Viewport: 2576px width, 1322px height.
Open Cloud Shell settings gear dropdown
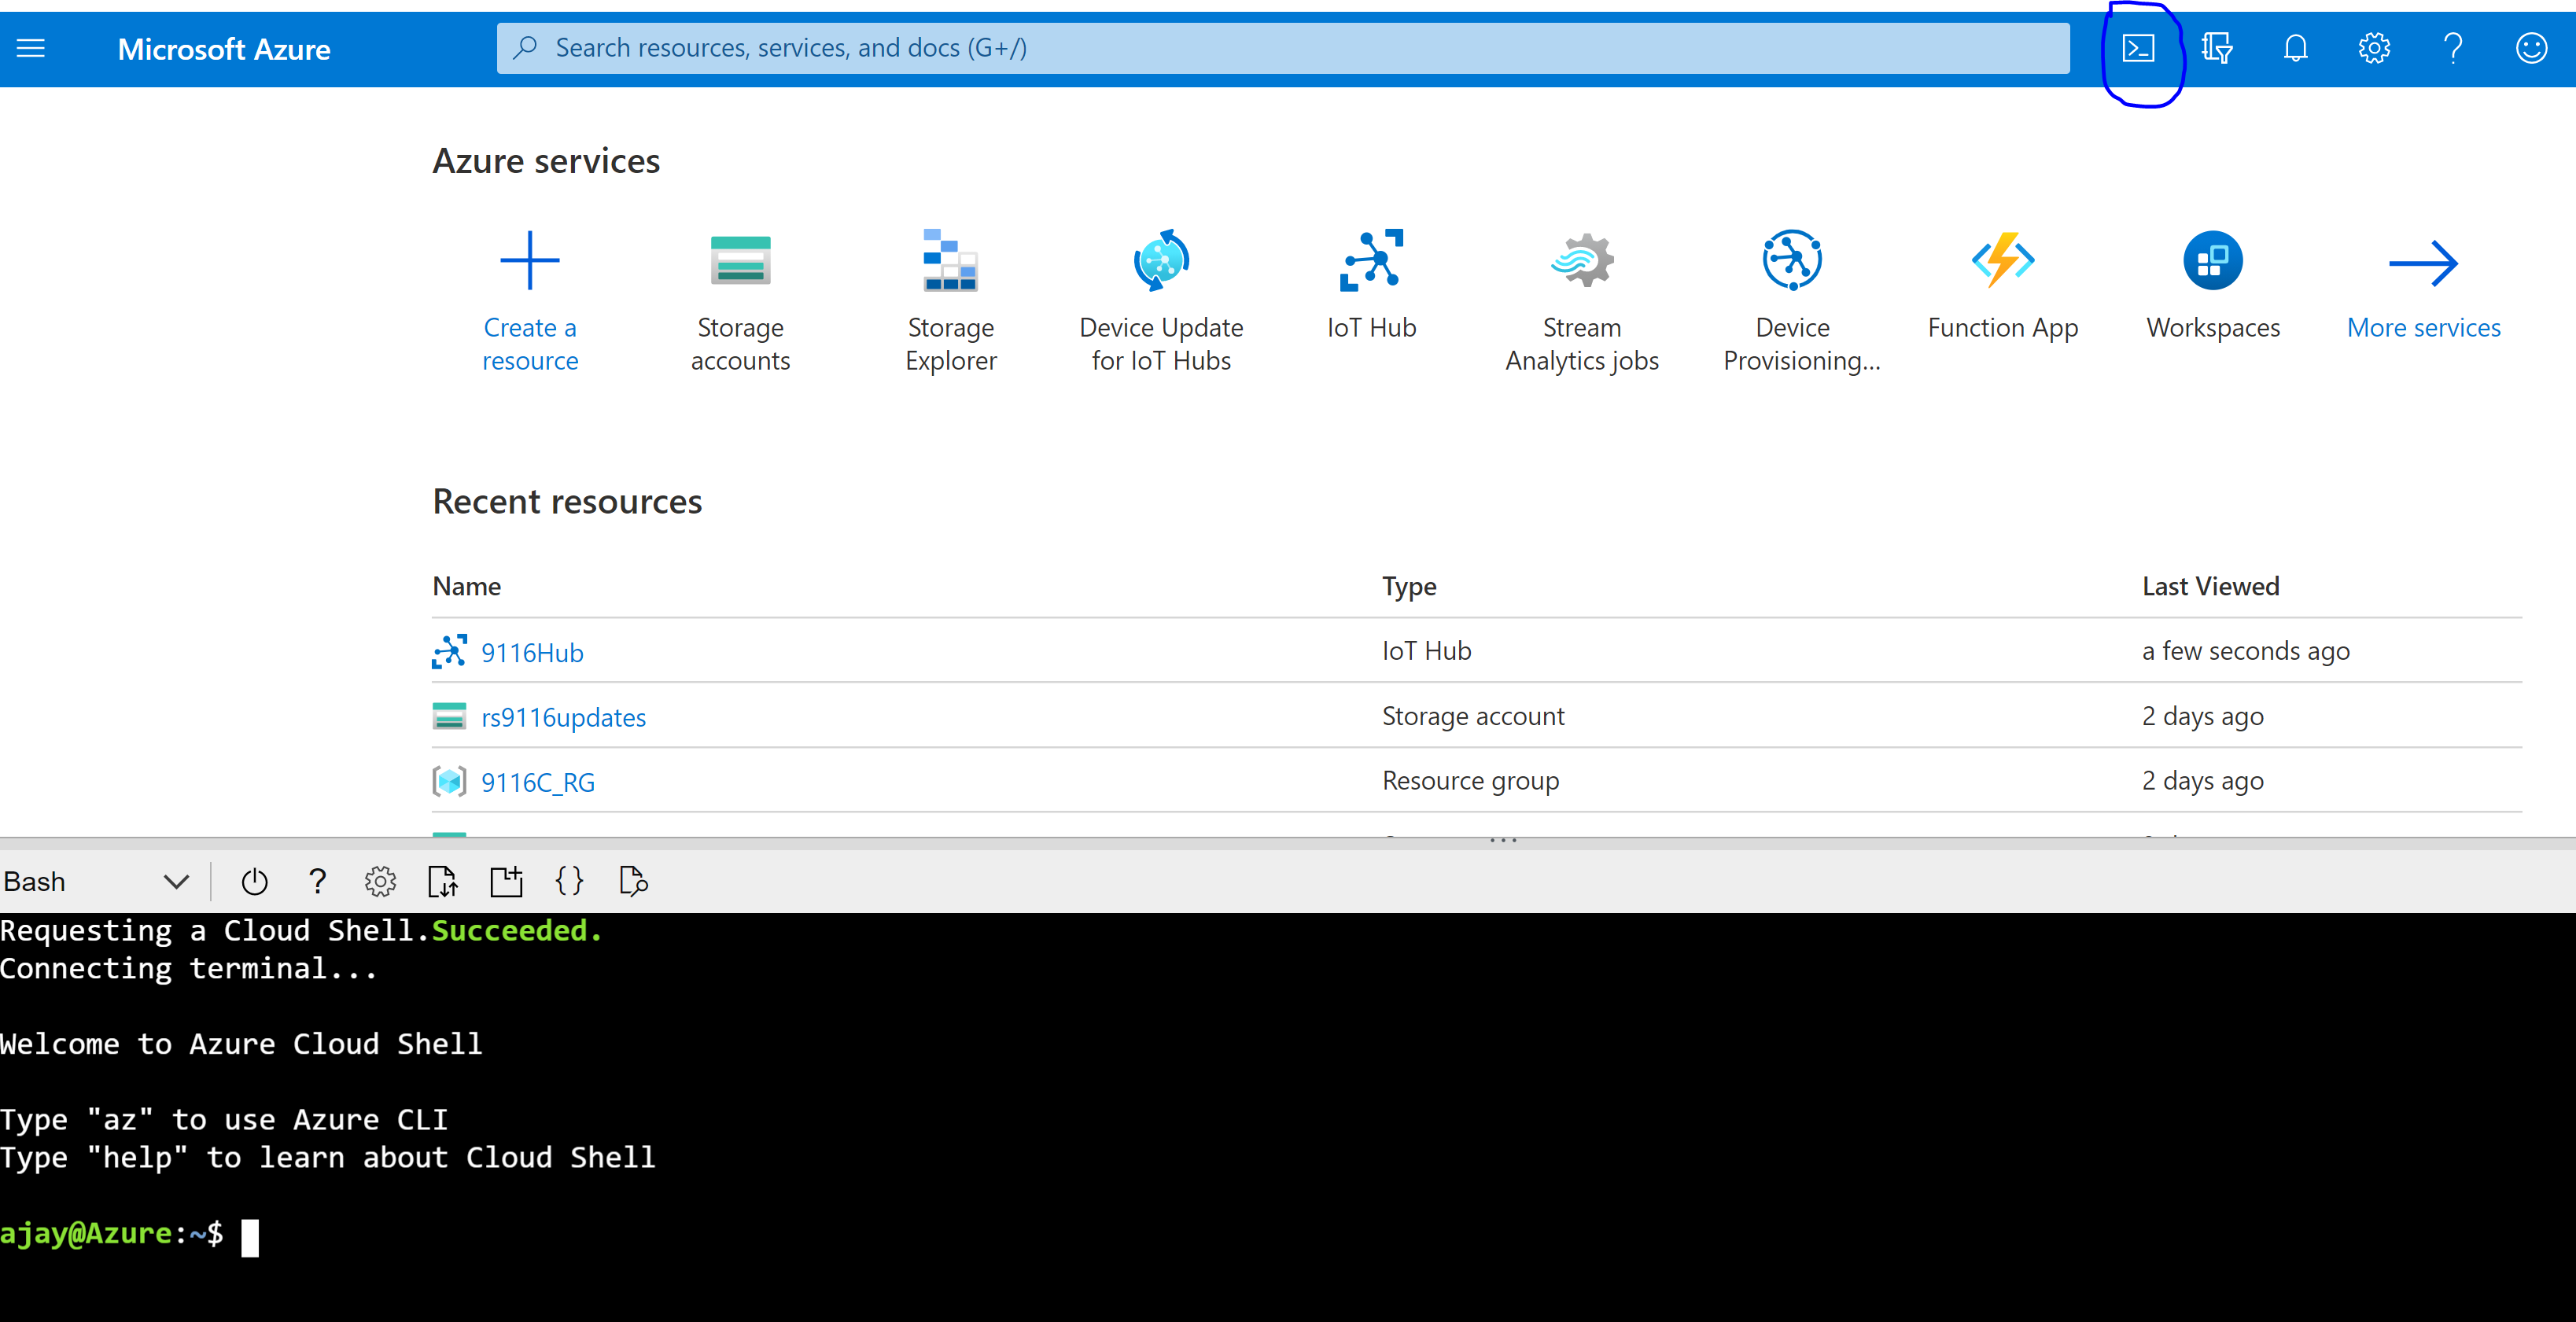(x=380, y=882)
